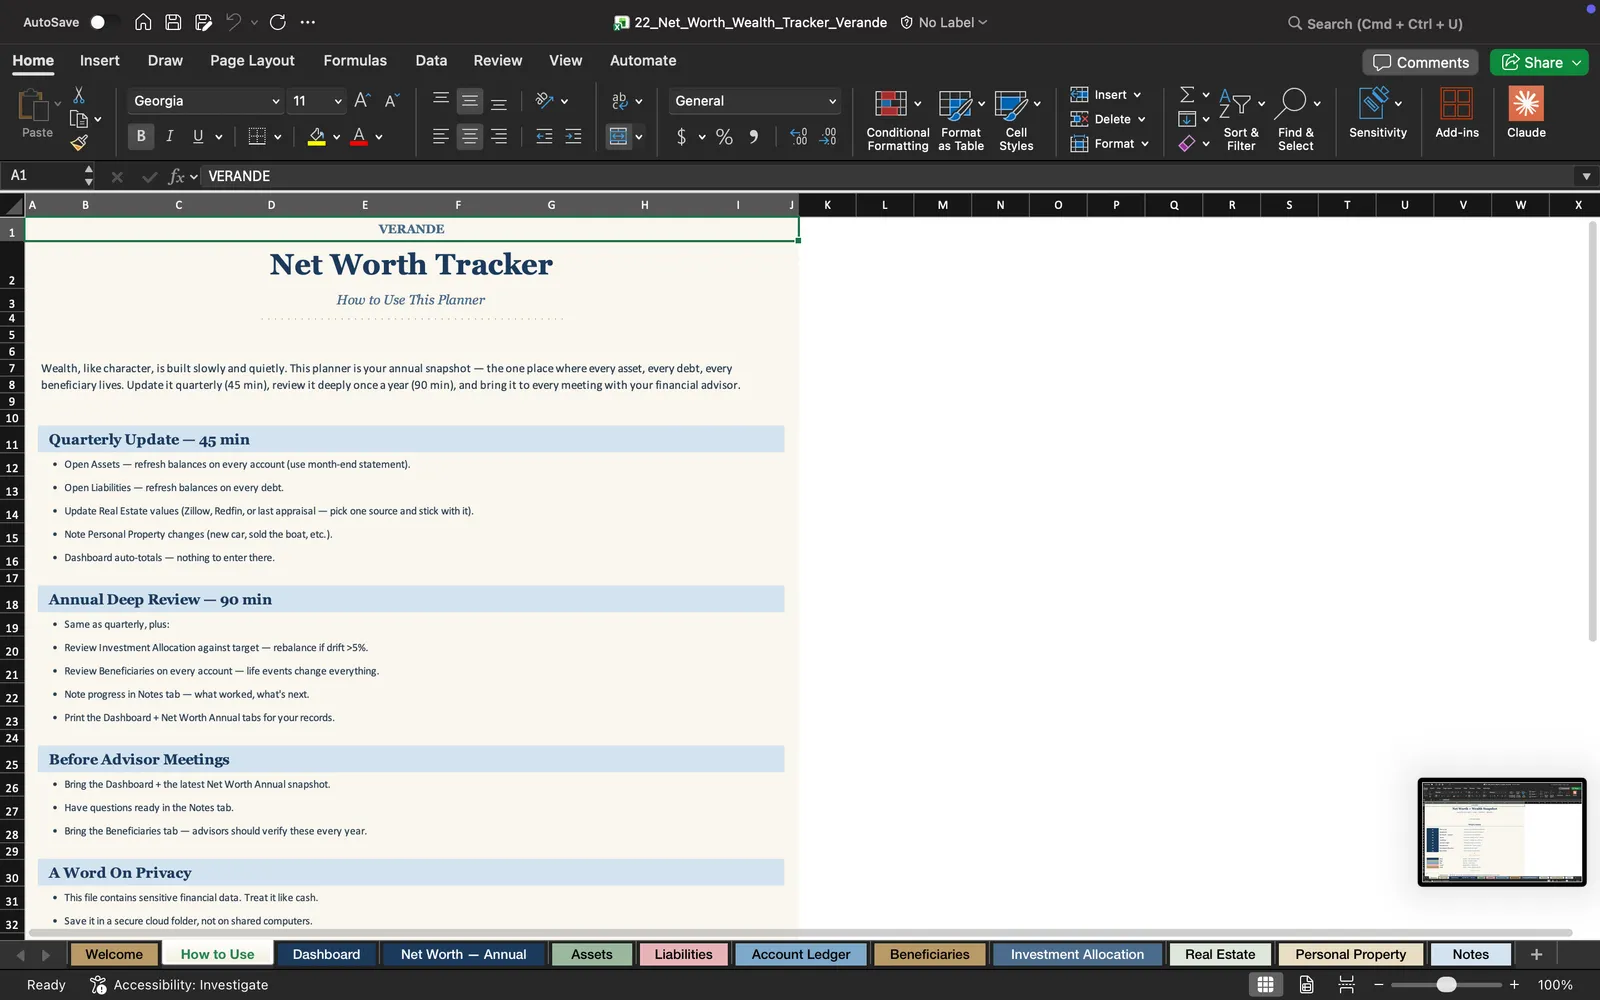Click the Undo arrow icon
The image size is (1600, 1000).
(233, 22)
